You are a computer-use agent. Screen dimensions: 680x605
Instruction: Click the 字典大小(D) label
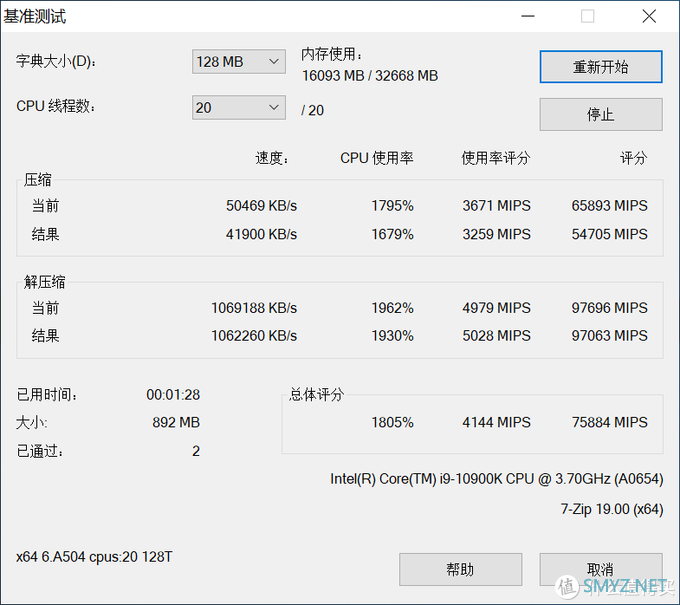[x=56, y=62]
